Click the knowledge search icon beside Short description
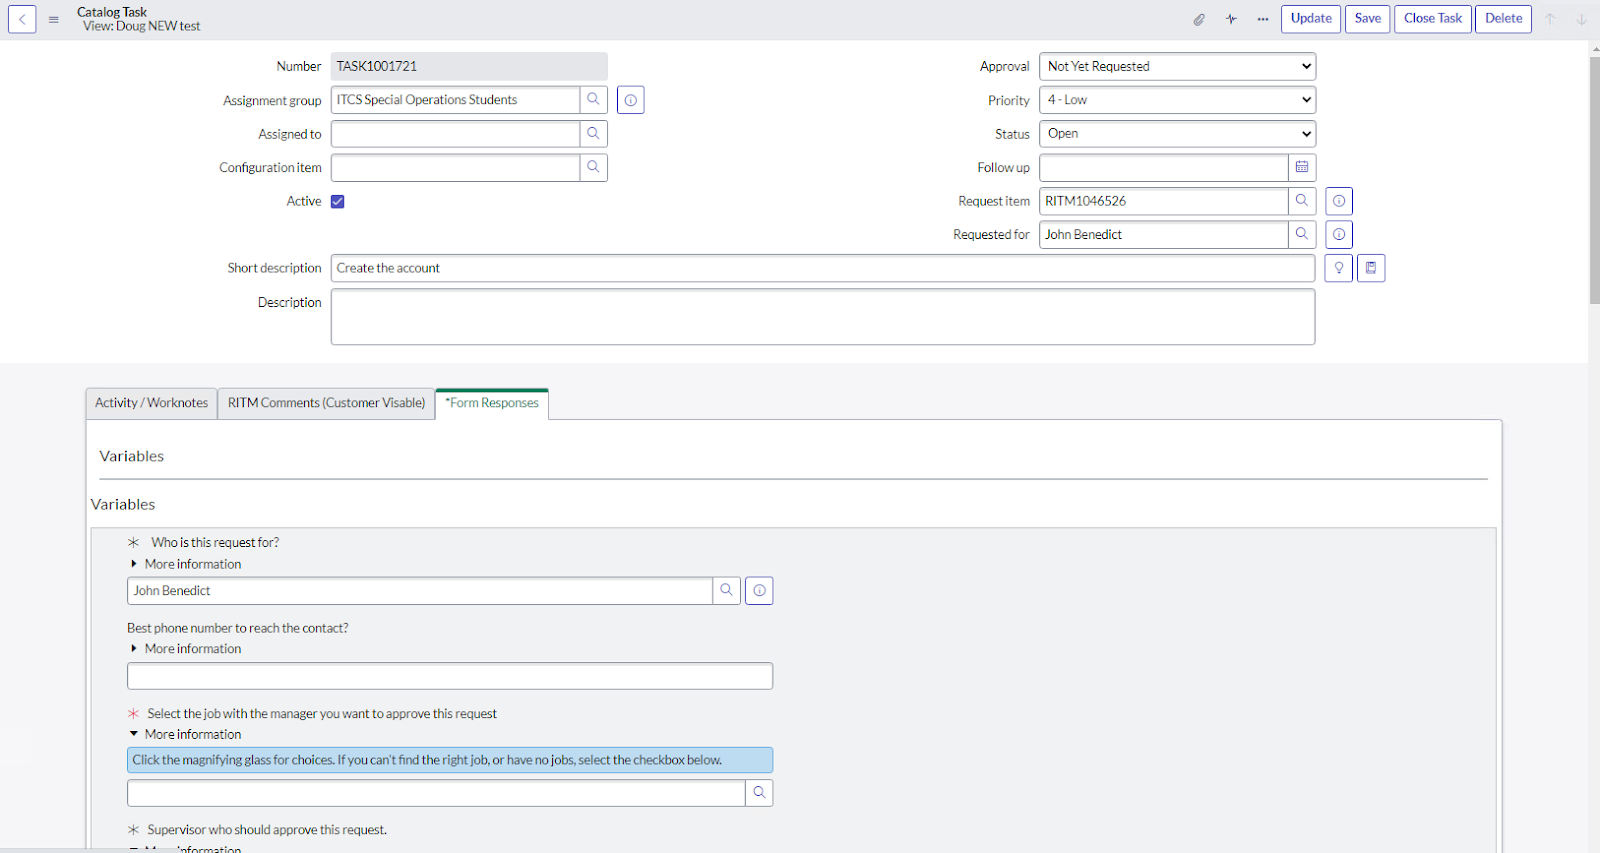The width and height of the screenshot is (1600, 853). coord(1371,268)
